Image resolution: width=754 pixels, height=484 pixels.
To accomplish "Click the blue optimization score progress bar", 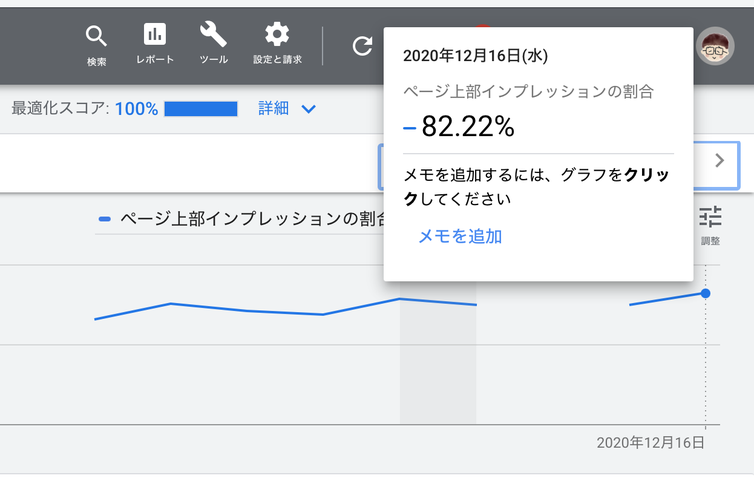I will pos(200,108).
